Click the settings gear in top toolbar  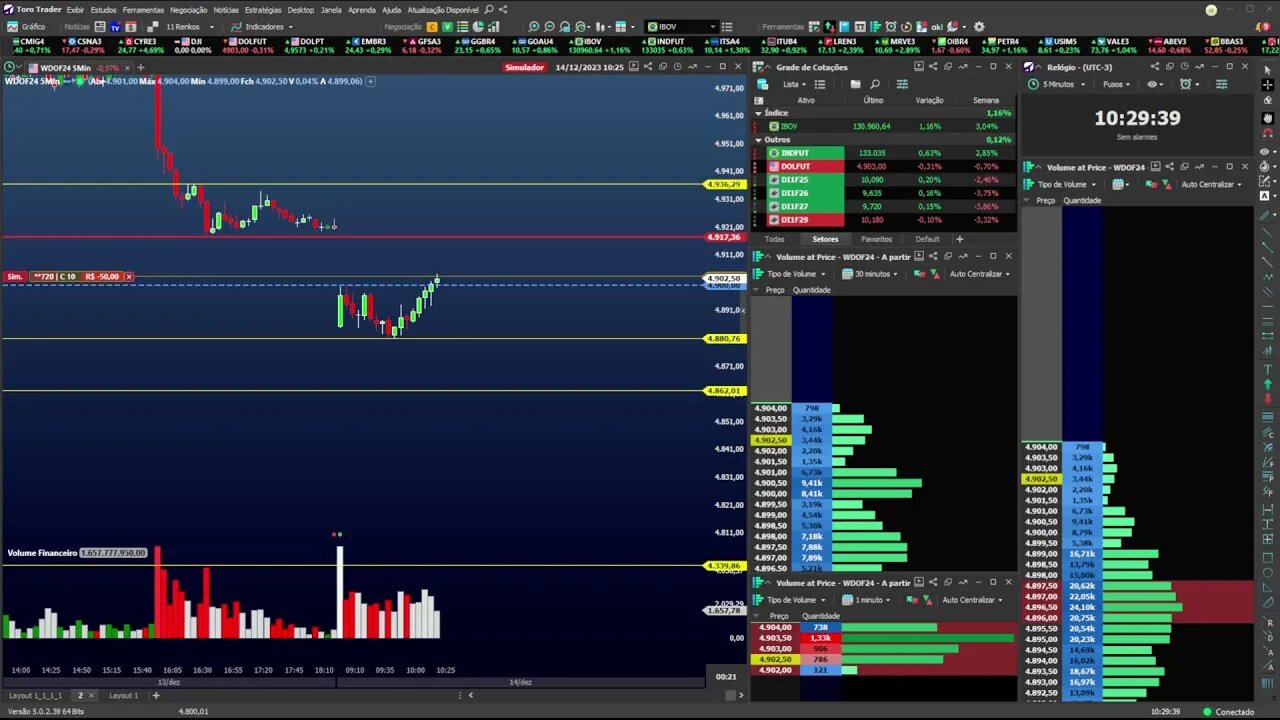[x=979, y=26]
